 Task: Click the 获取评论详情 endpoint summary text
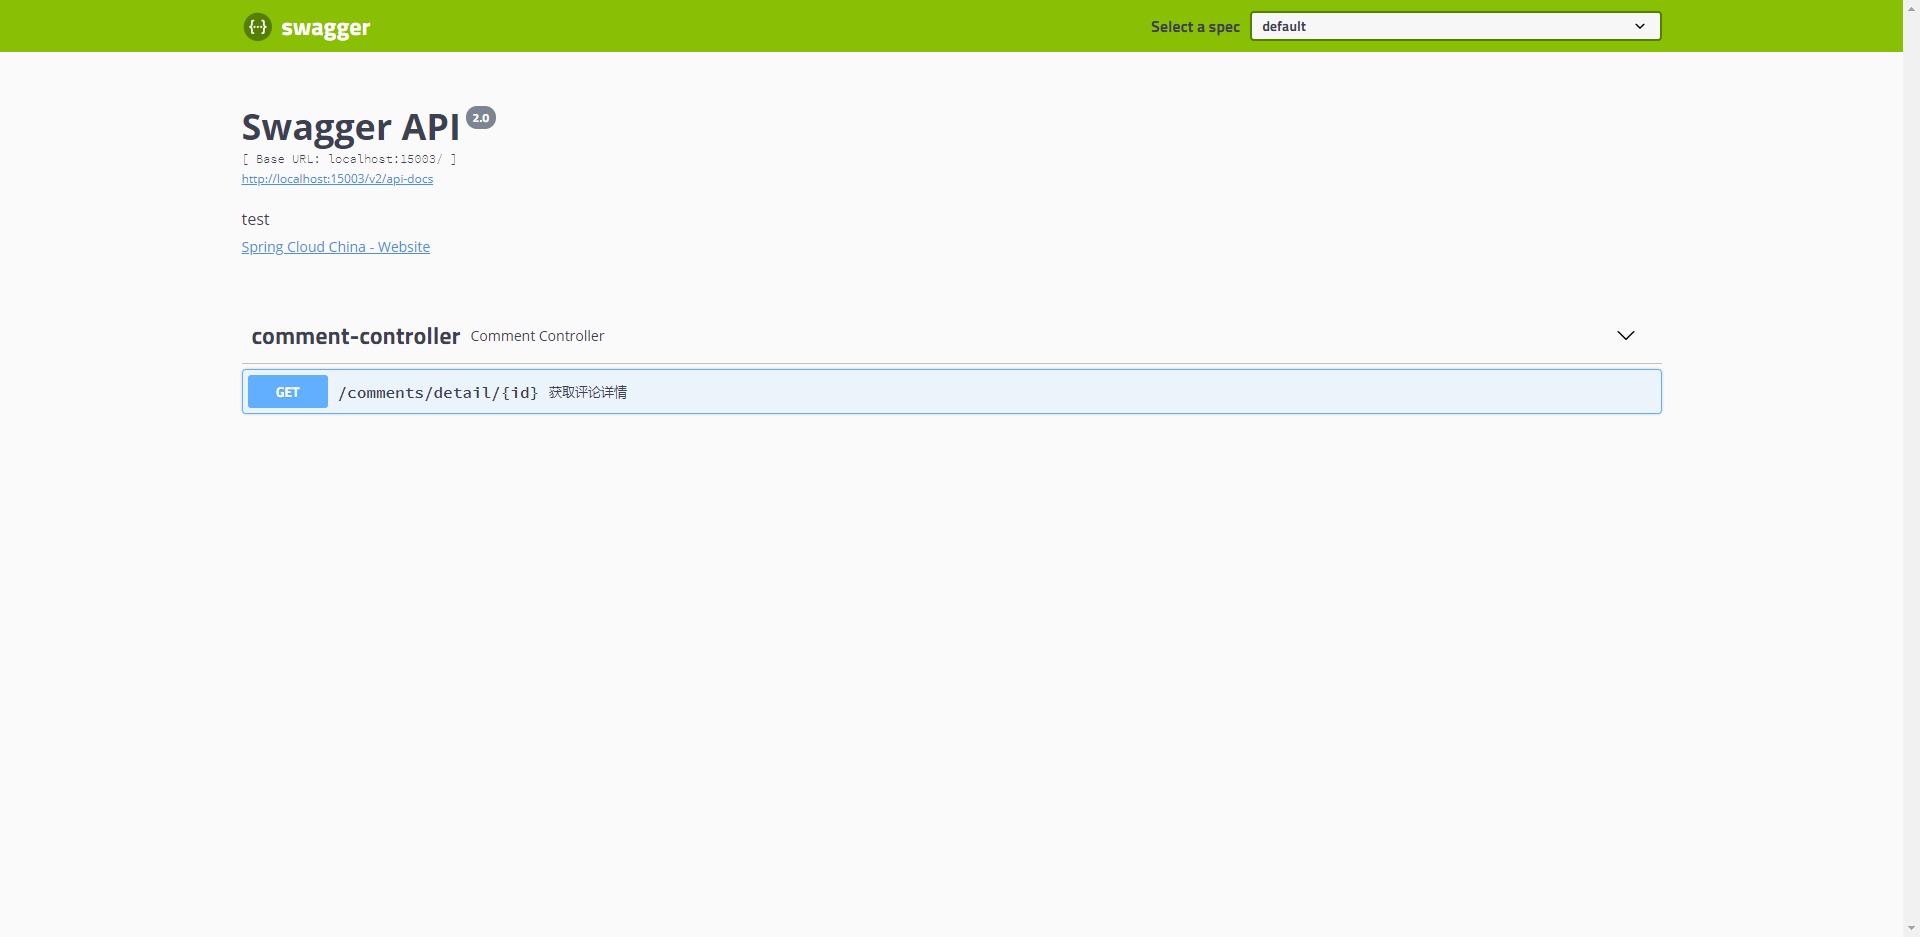[587, 392]
